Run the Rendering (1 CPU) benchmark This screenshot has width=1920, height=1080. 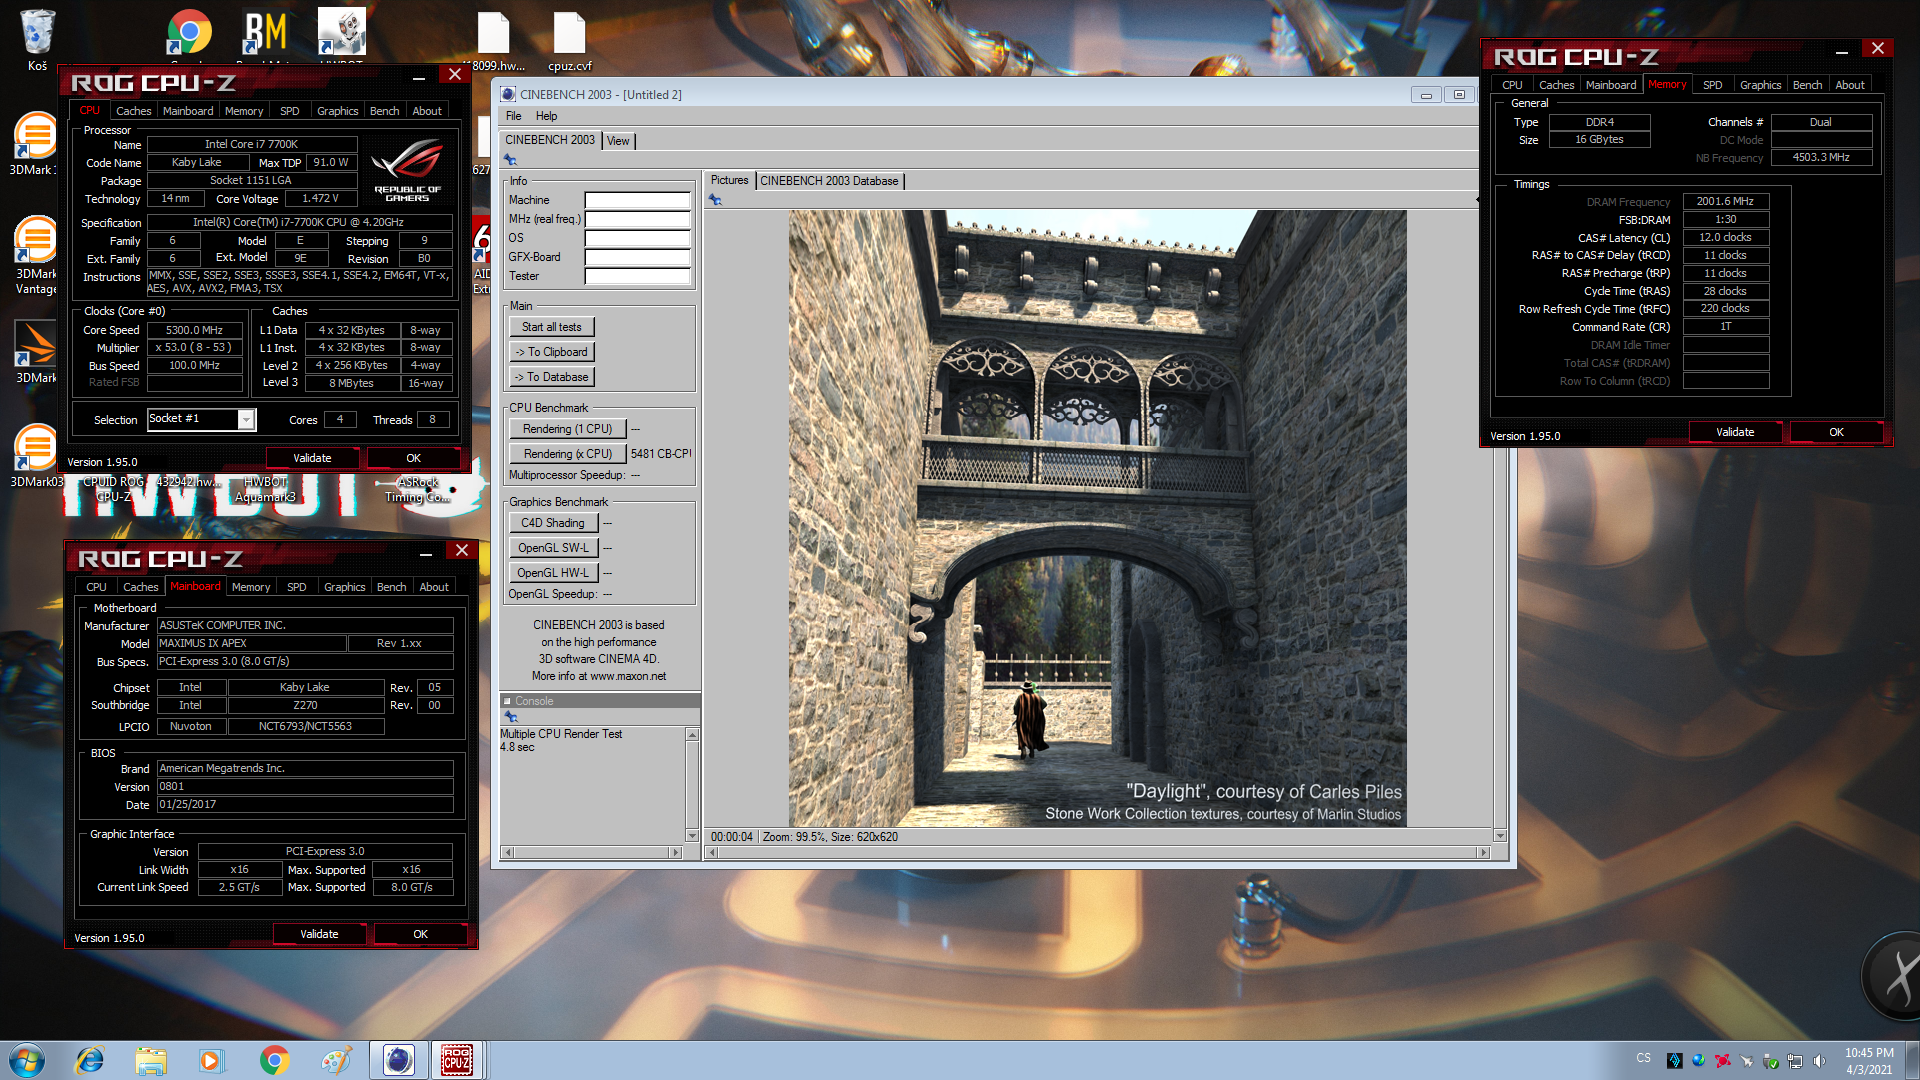click(567, 429)
